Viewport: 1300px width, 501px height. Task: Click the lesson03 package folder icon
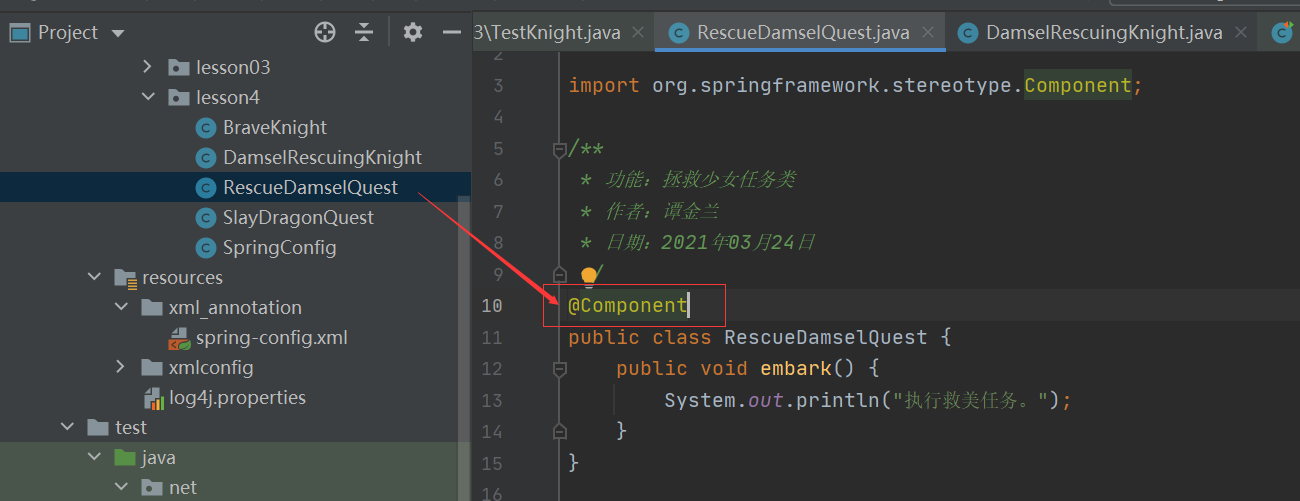(x=178, y=67)
